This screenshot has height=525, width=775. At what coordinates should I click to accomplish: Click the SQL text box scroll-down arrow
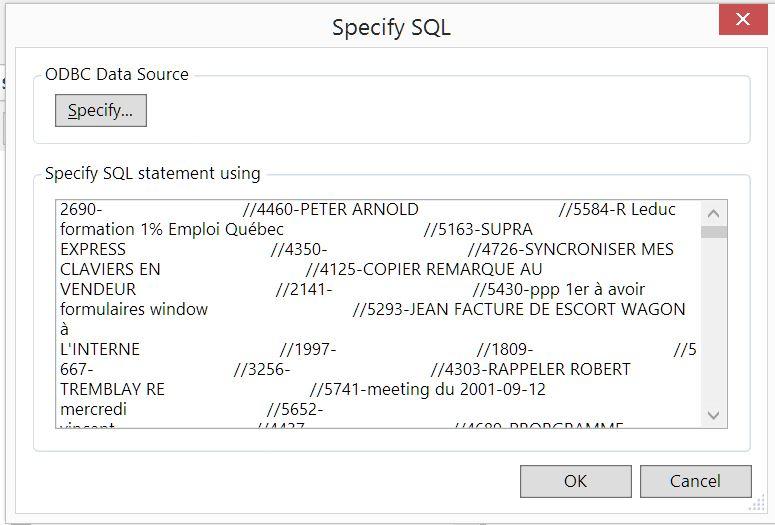pyautogui.click(x=713, y=415)
